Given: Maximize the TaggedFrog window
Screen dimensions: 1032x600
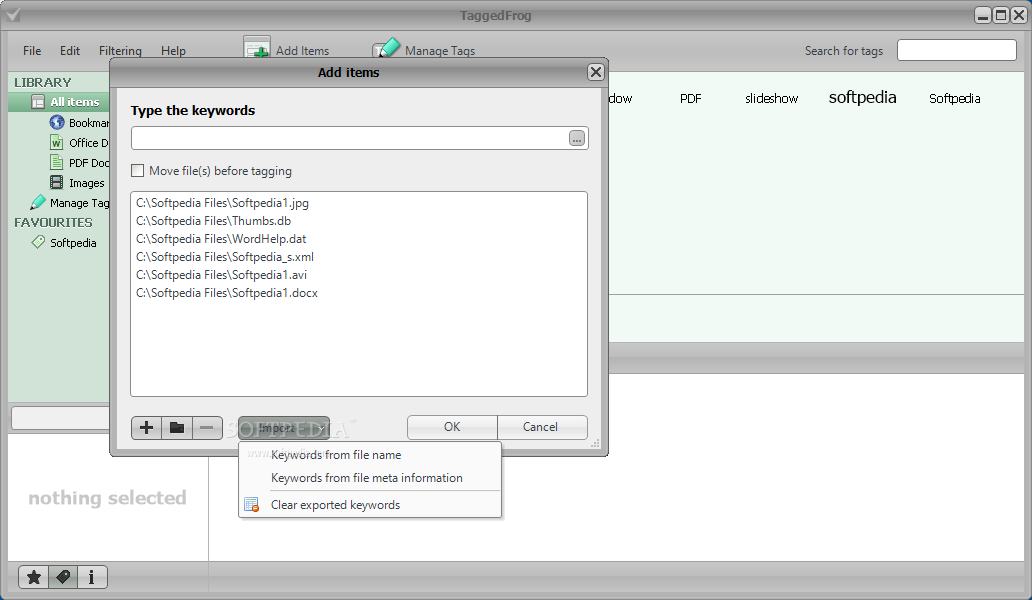Looking at the screenshot, I should pos(1001,15).
